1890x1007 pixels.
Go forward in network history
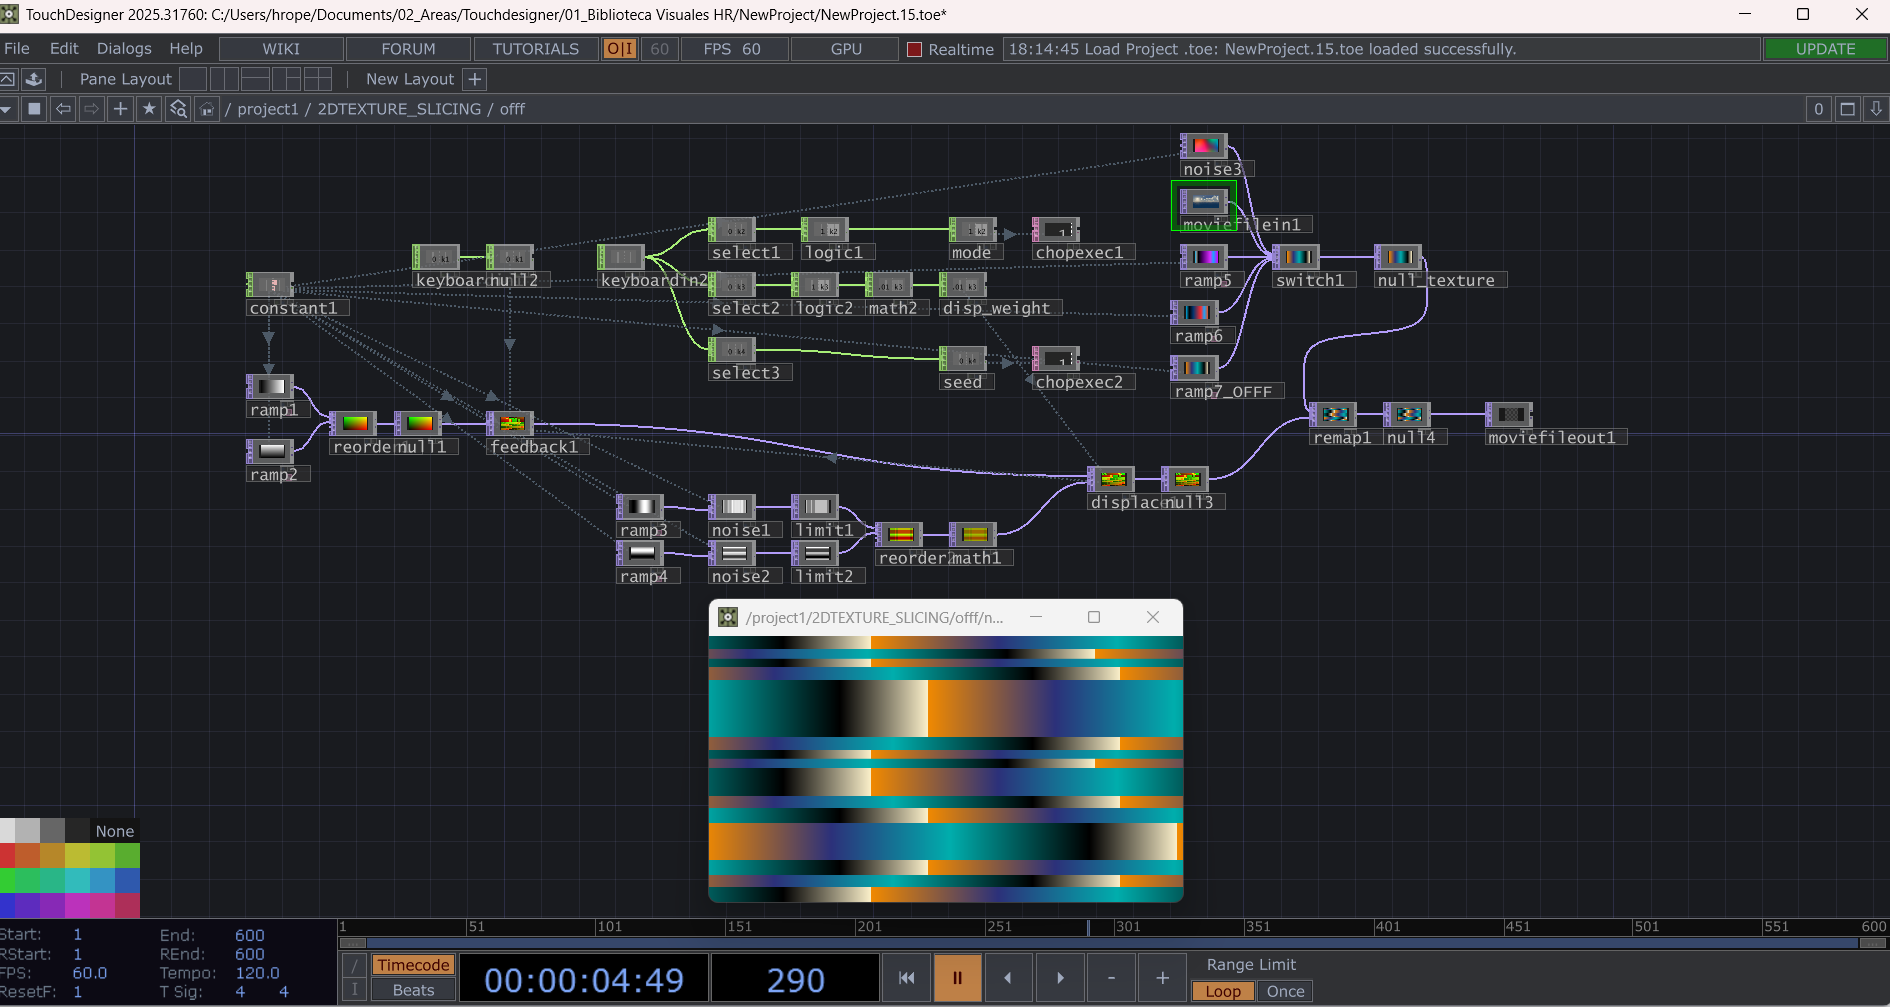click(92, 109)
